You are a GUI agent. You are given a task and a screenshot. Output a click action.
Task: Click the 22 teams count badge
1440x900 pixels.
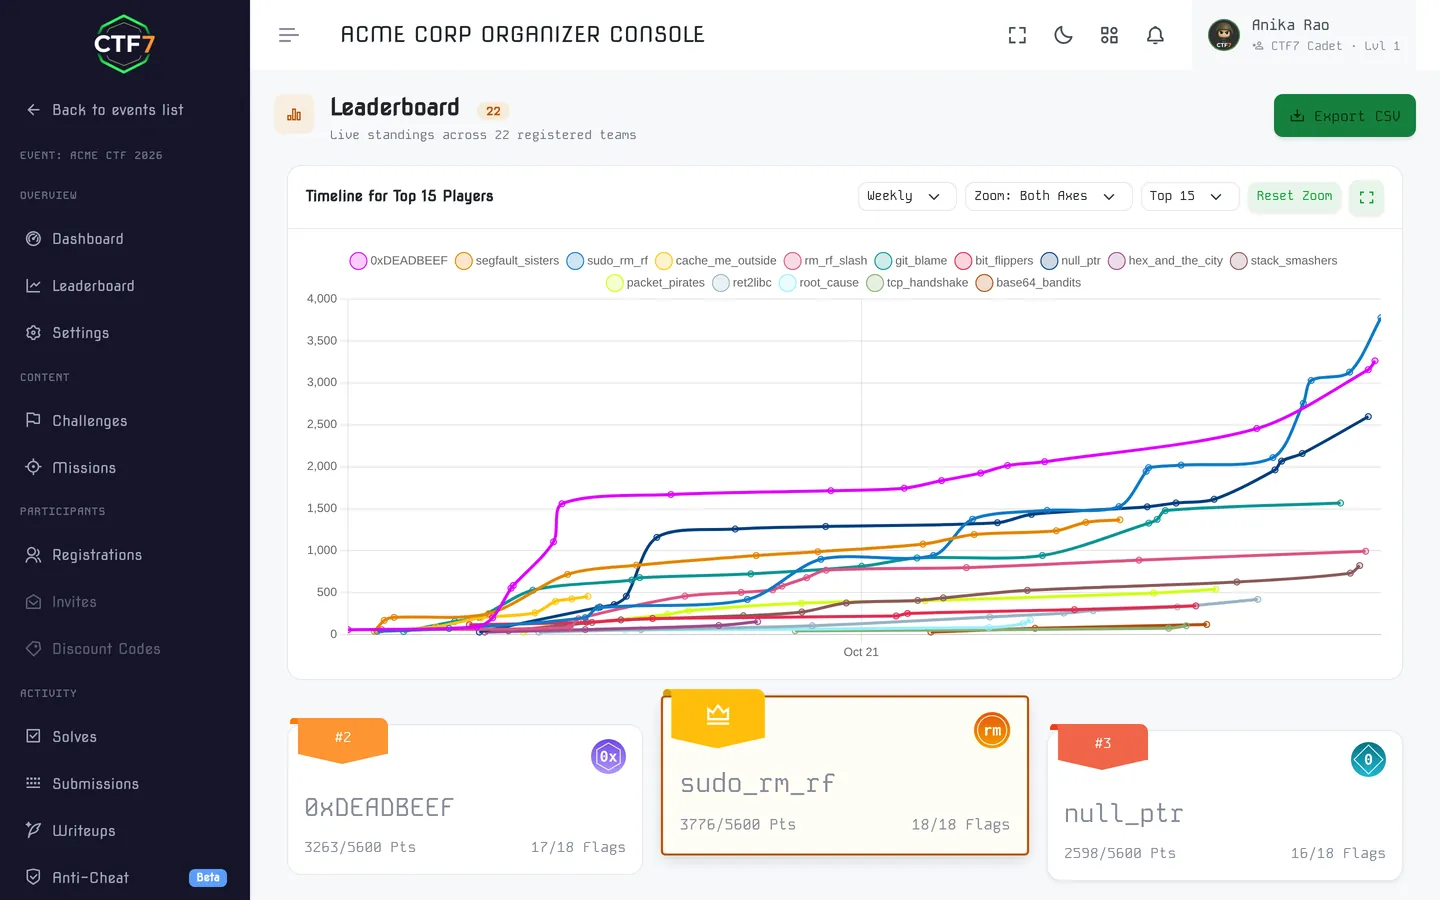coord(493,111)
